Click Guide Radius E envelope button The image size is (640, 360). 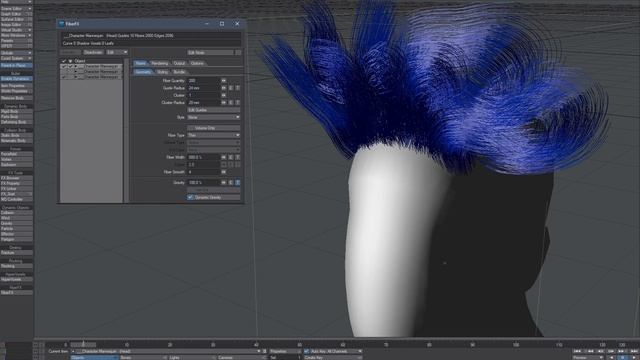tap(231, 88)
